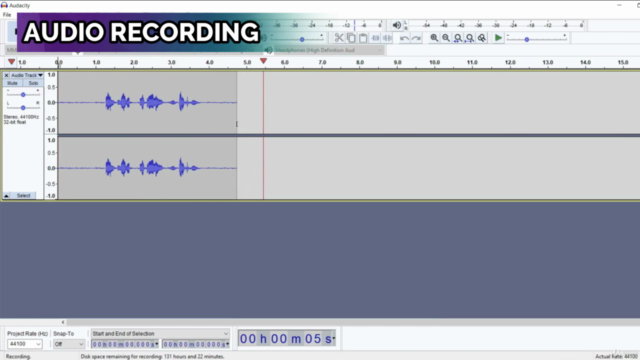
Task: Click the playback level meter
Action: (x=495, y=25)
